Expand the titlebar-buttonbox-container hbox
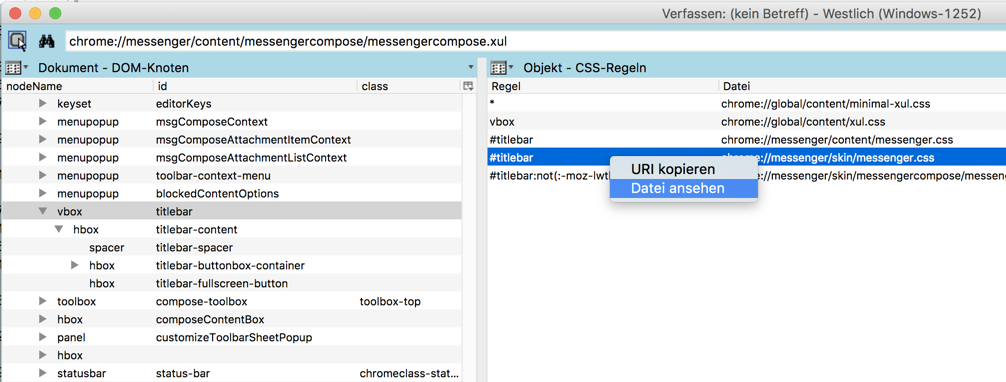This screenshot has height=382, width=1006. [x=75, y=265]
